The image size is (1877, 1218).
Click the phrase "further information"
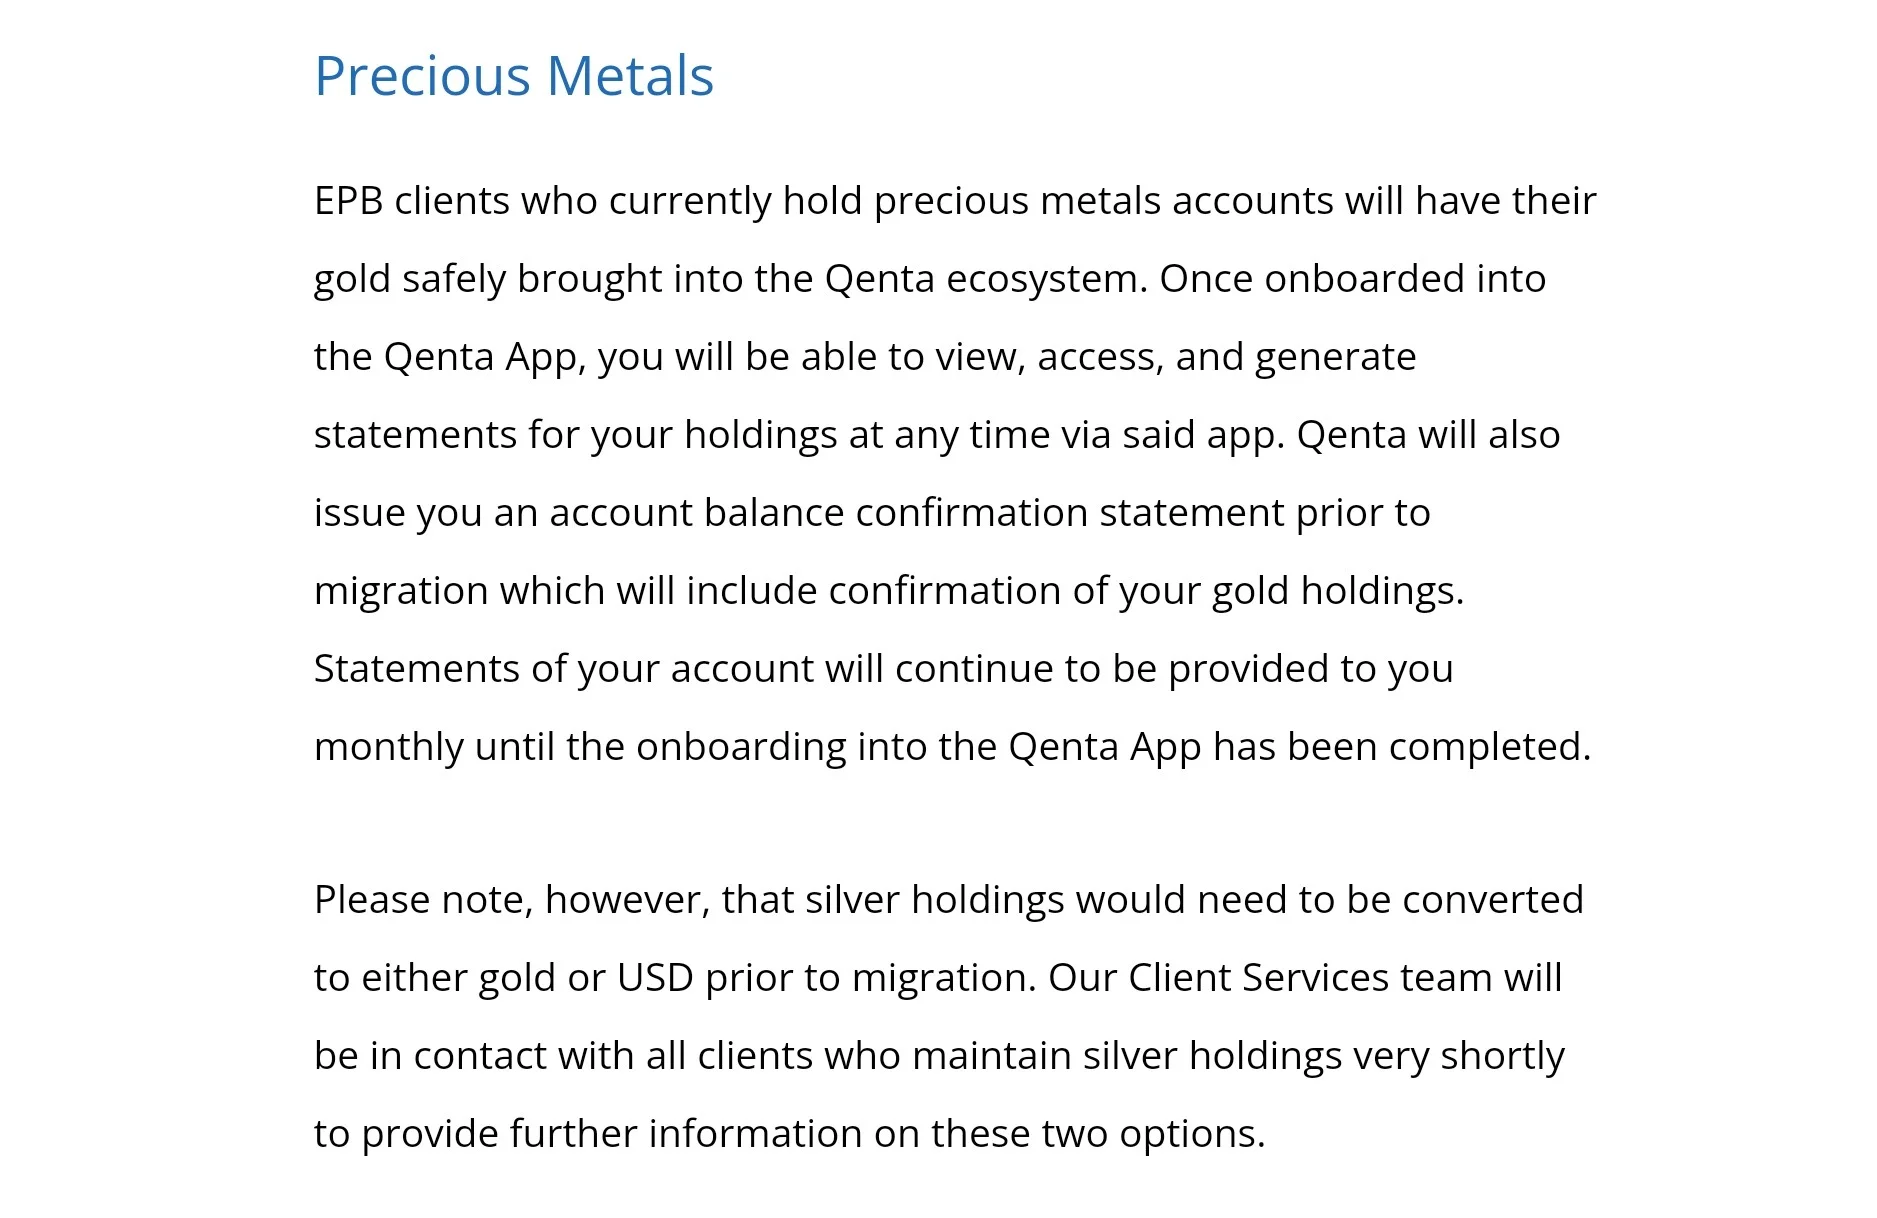[x=686, y=1134]
